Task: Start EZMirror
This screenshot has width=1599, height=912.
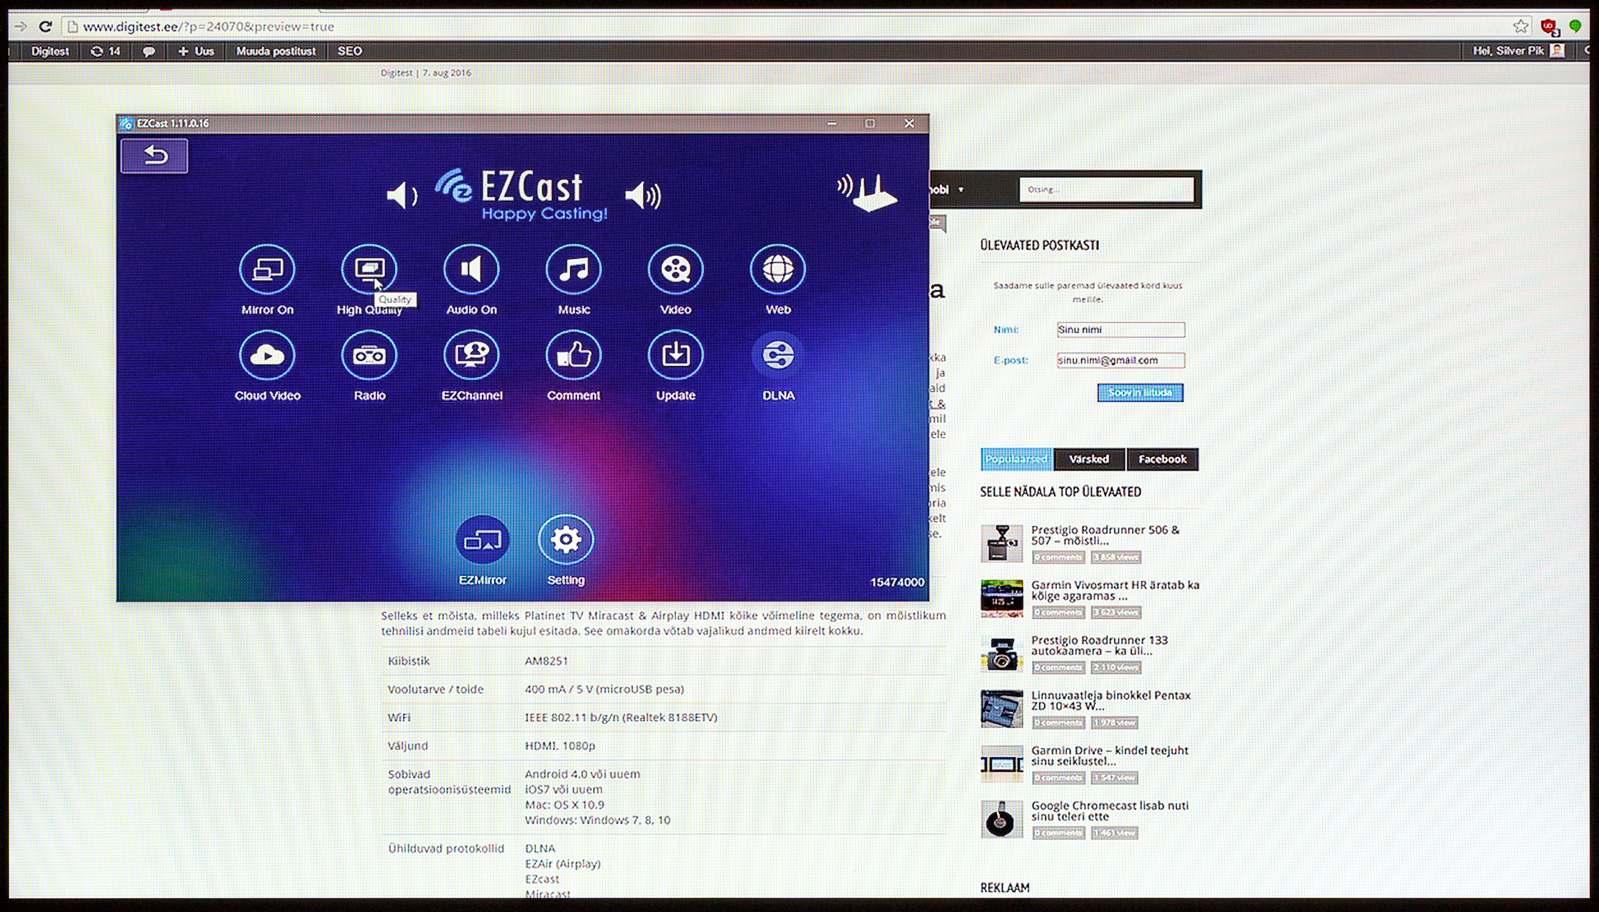Action: click(482, 540)
